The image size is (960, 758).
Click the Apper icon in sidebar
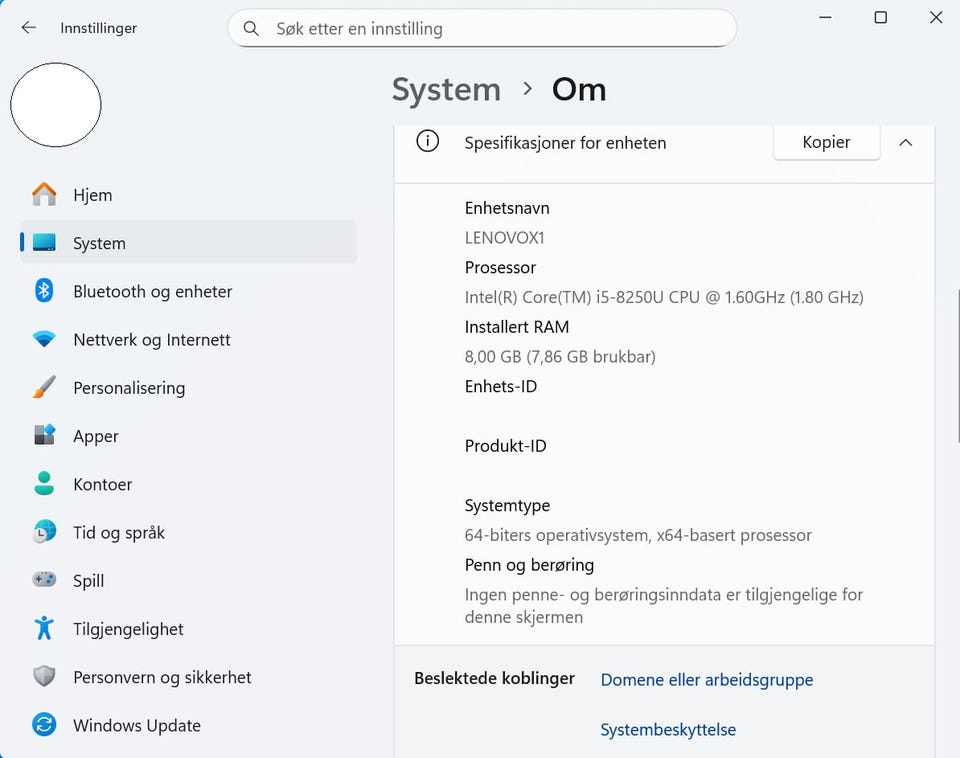click(x=44, y=436)
